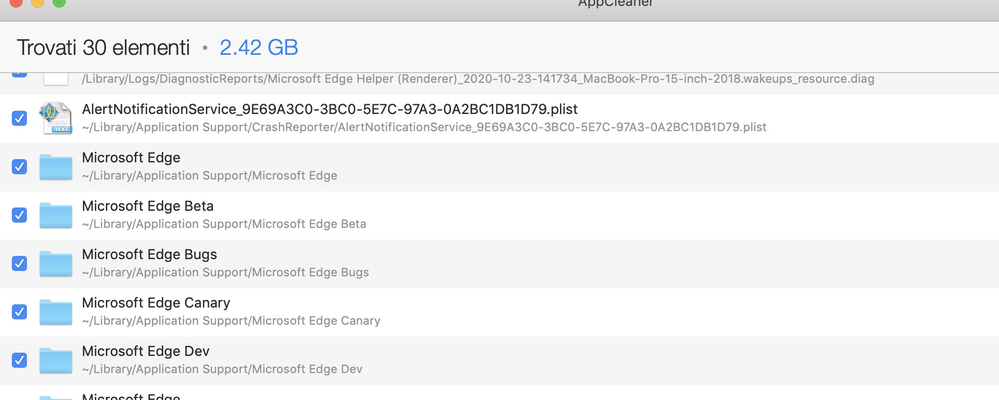Click the 2.42 GB total size label
999x400 pixels.
click(259, 48)
